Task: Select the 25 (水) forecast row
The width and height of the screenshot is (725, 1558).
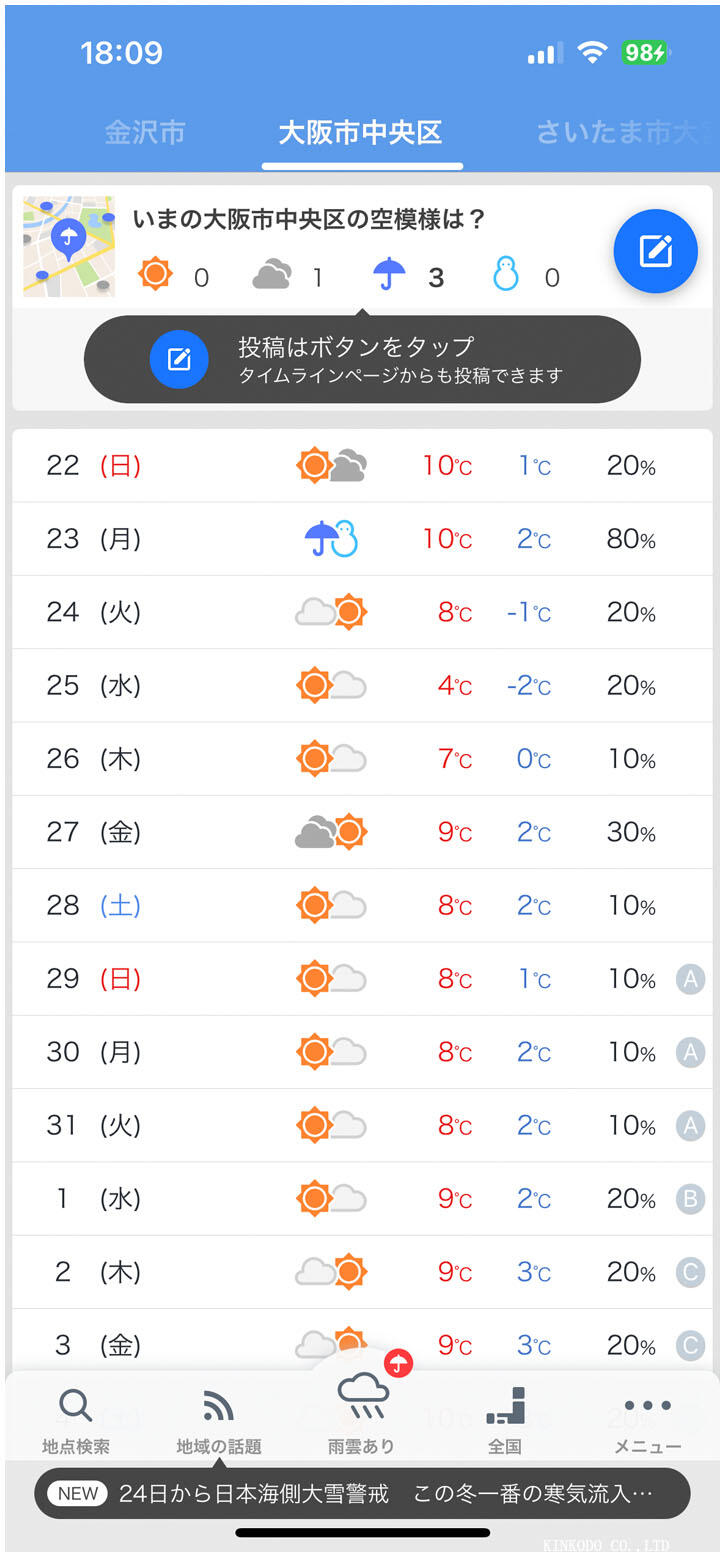Action: pyautogui.click(x=362, y=686)
